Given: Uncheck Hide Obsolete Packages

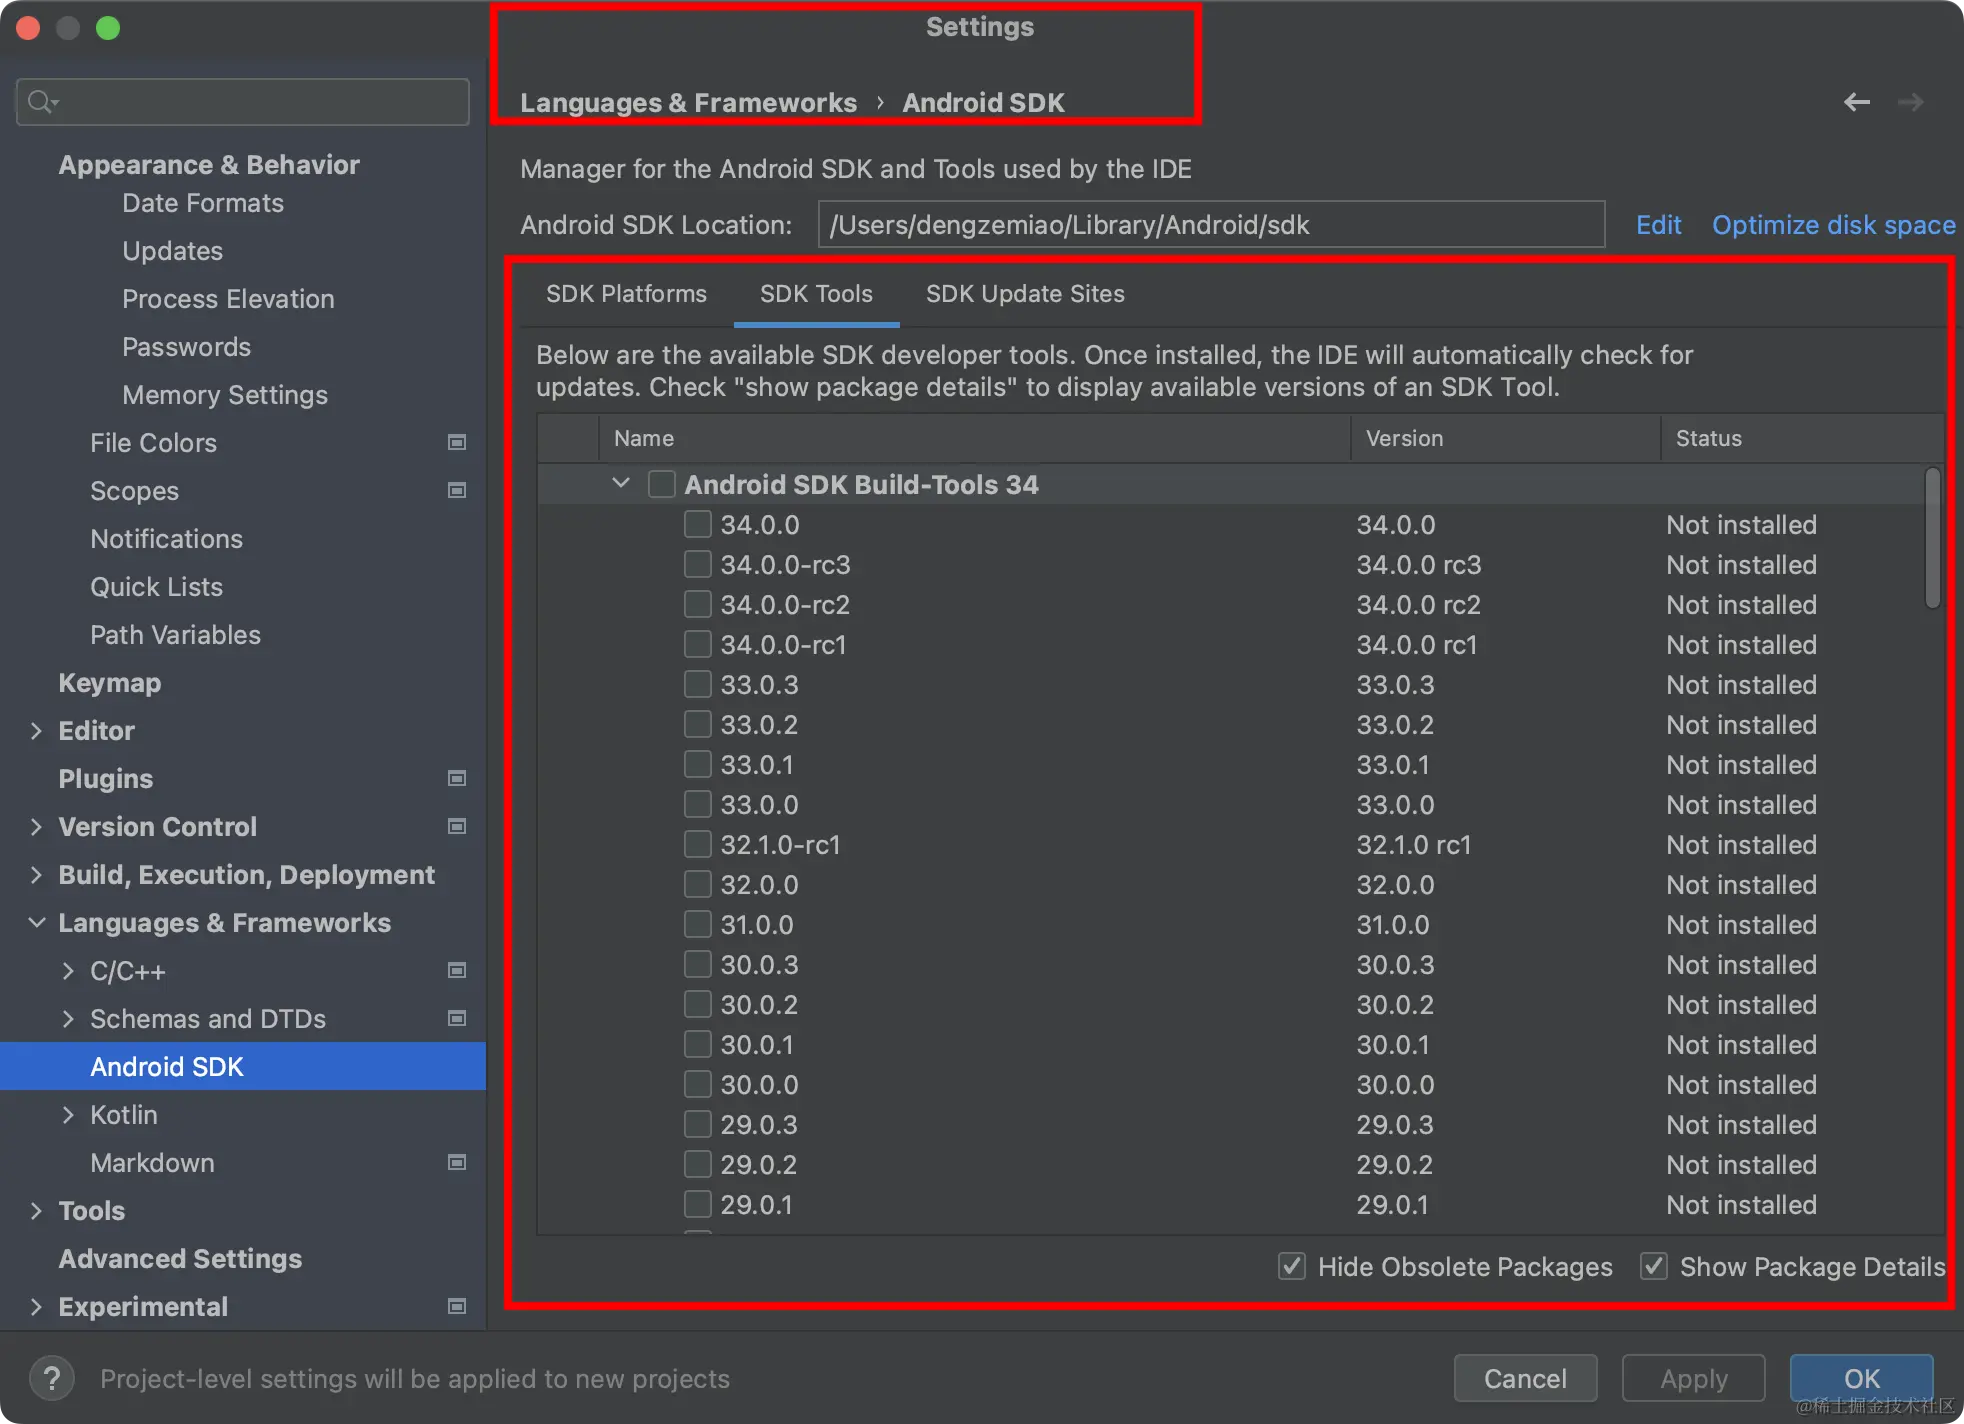Looking at the screenshot, I should (1292, 1267).
